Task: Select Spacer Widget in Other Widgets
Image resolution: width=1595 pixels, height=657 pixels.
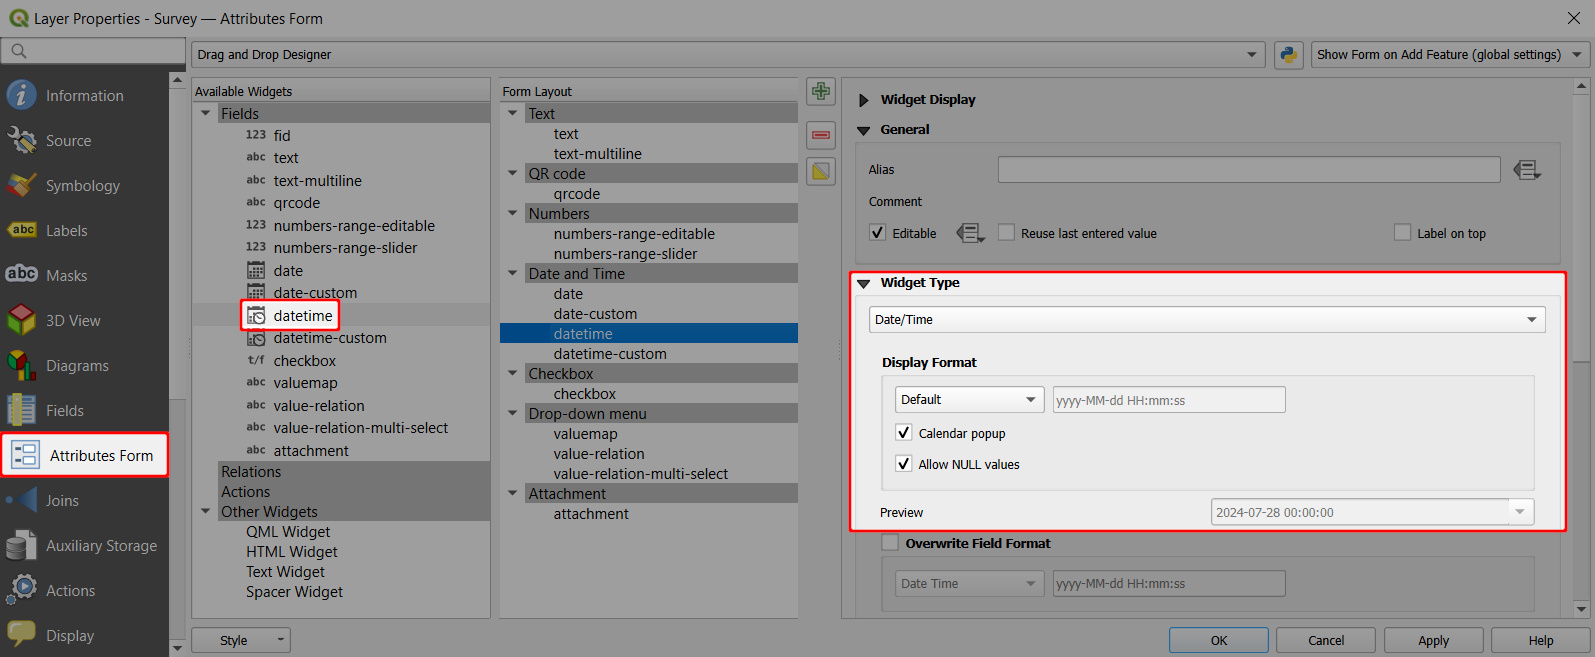Action: pyautogui.click(x=294, y=591)
